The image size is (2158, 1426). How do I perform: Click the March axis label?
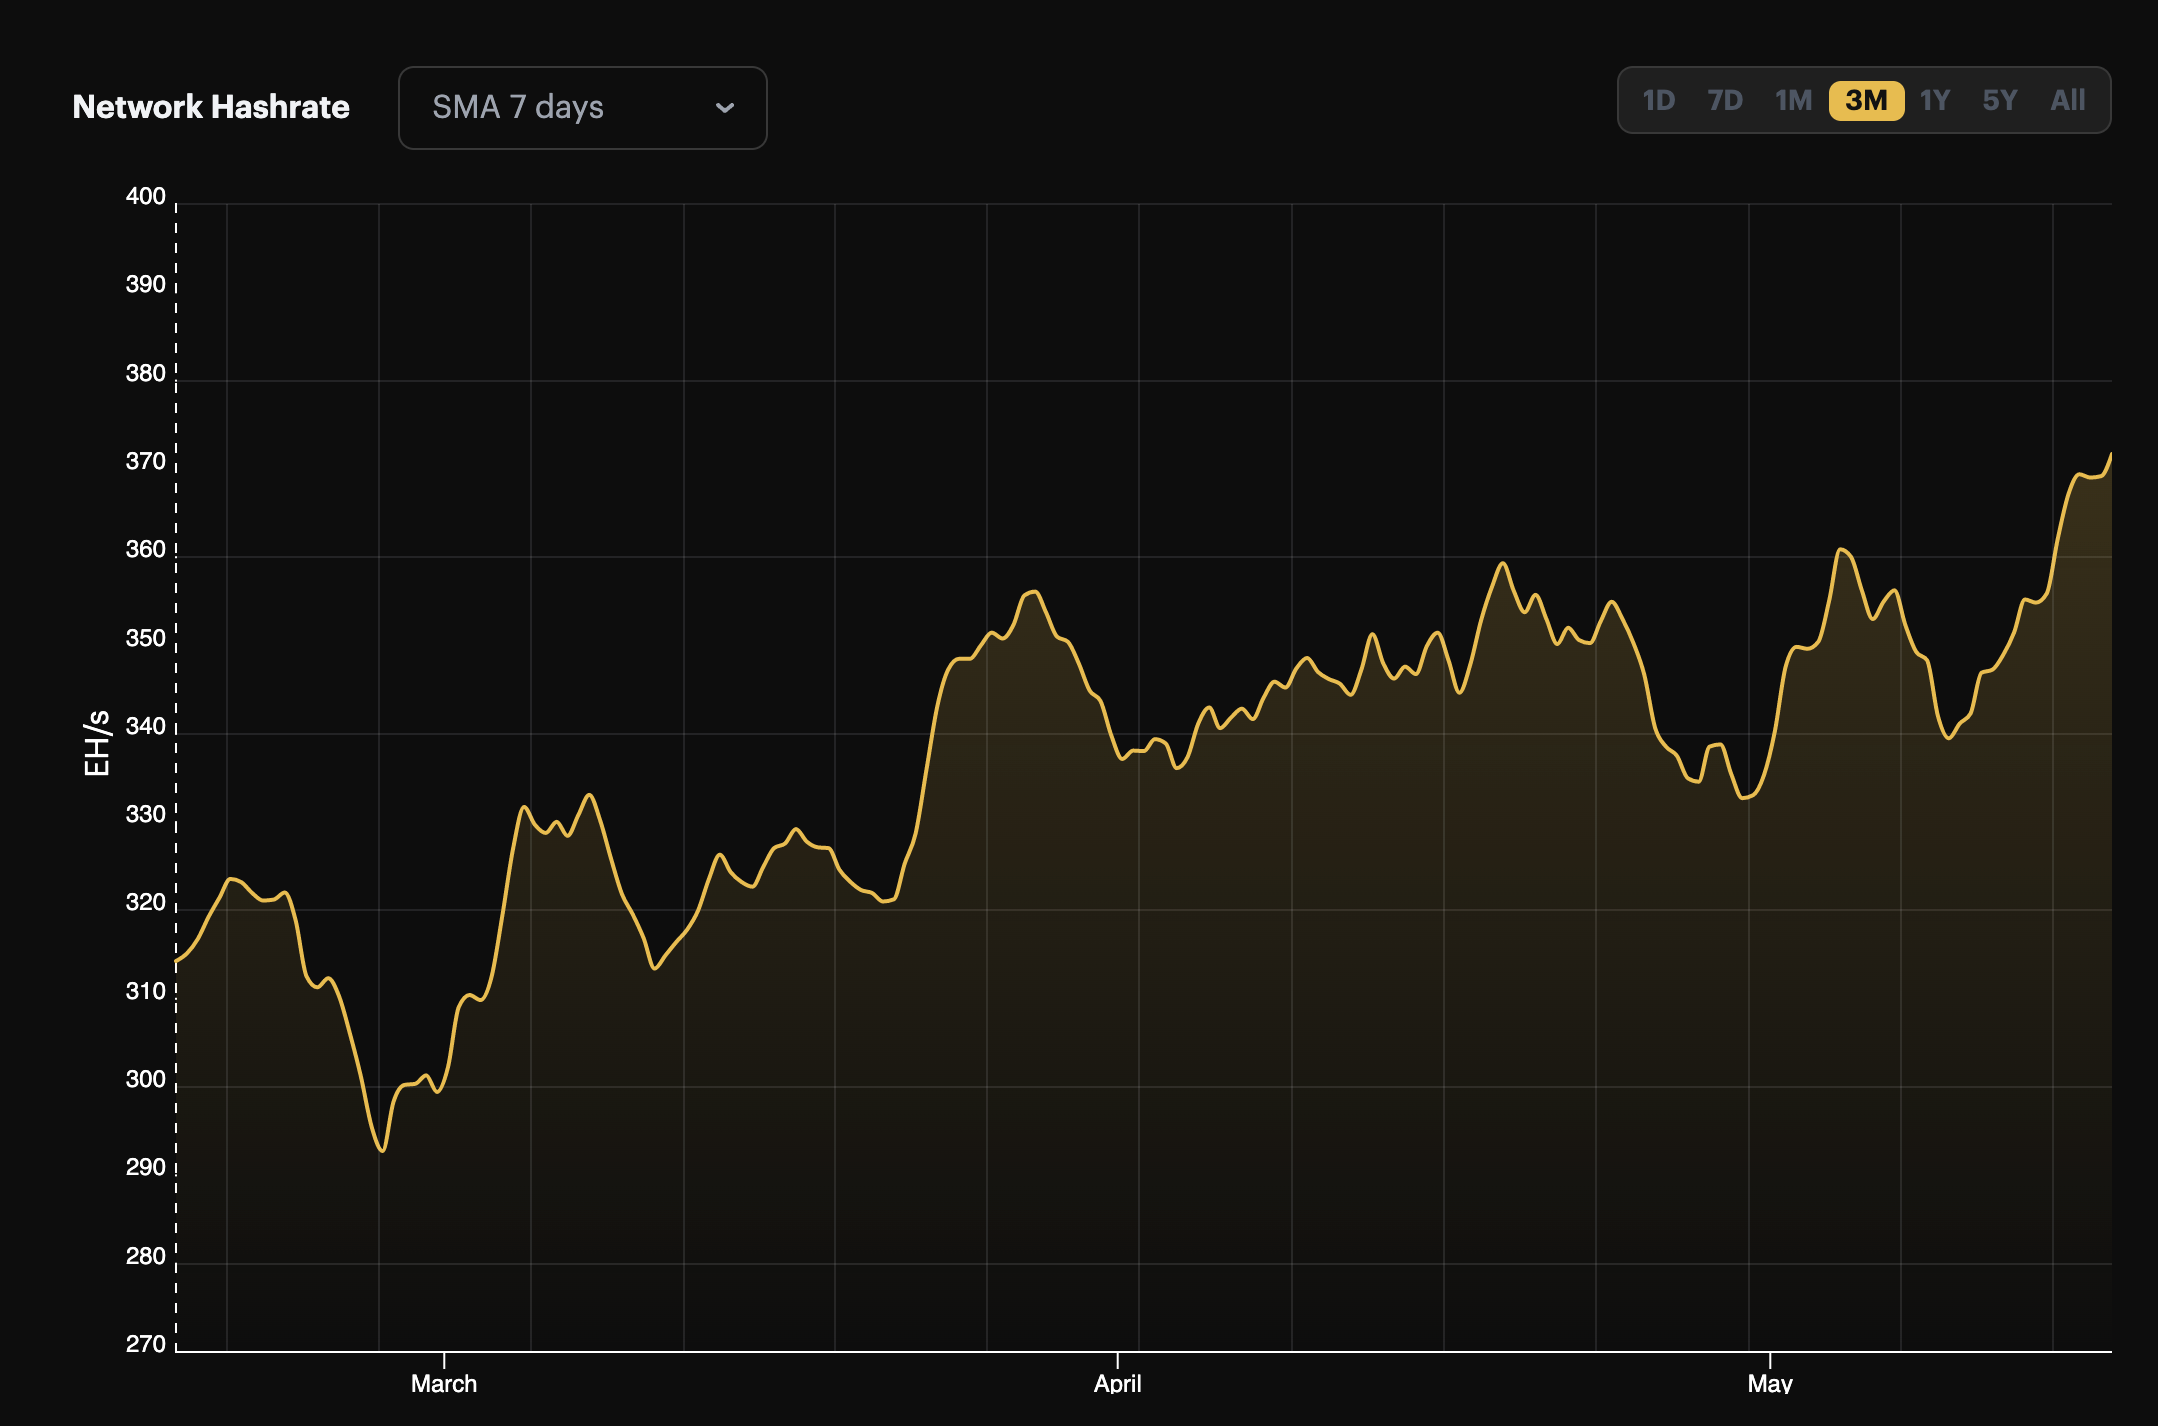point(444,1383)
